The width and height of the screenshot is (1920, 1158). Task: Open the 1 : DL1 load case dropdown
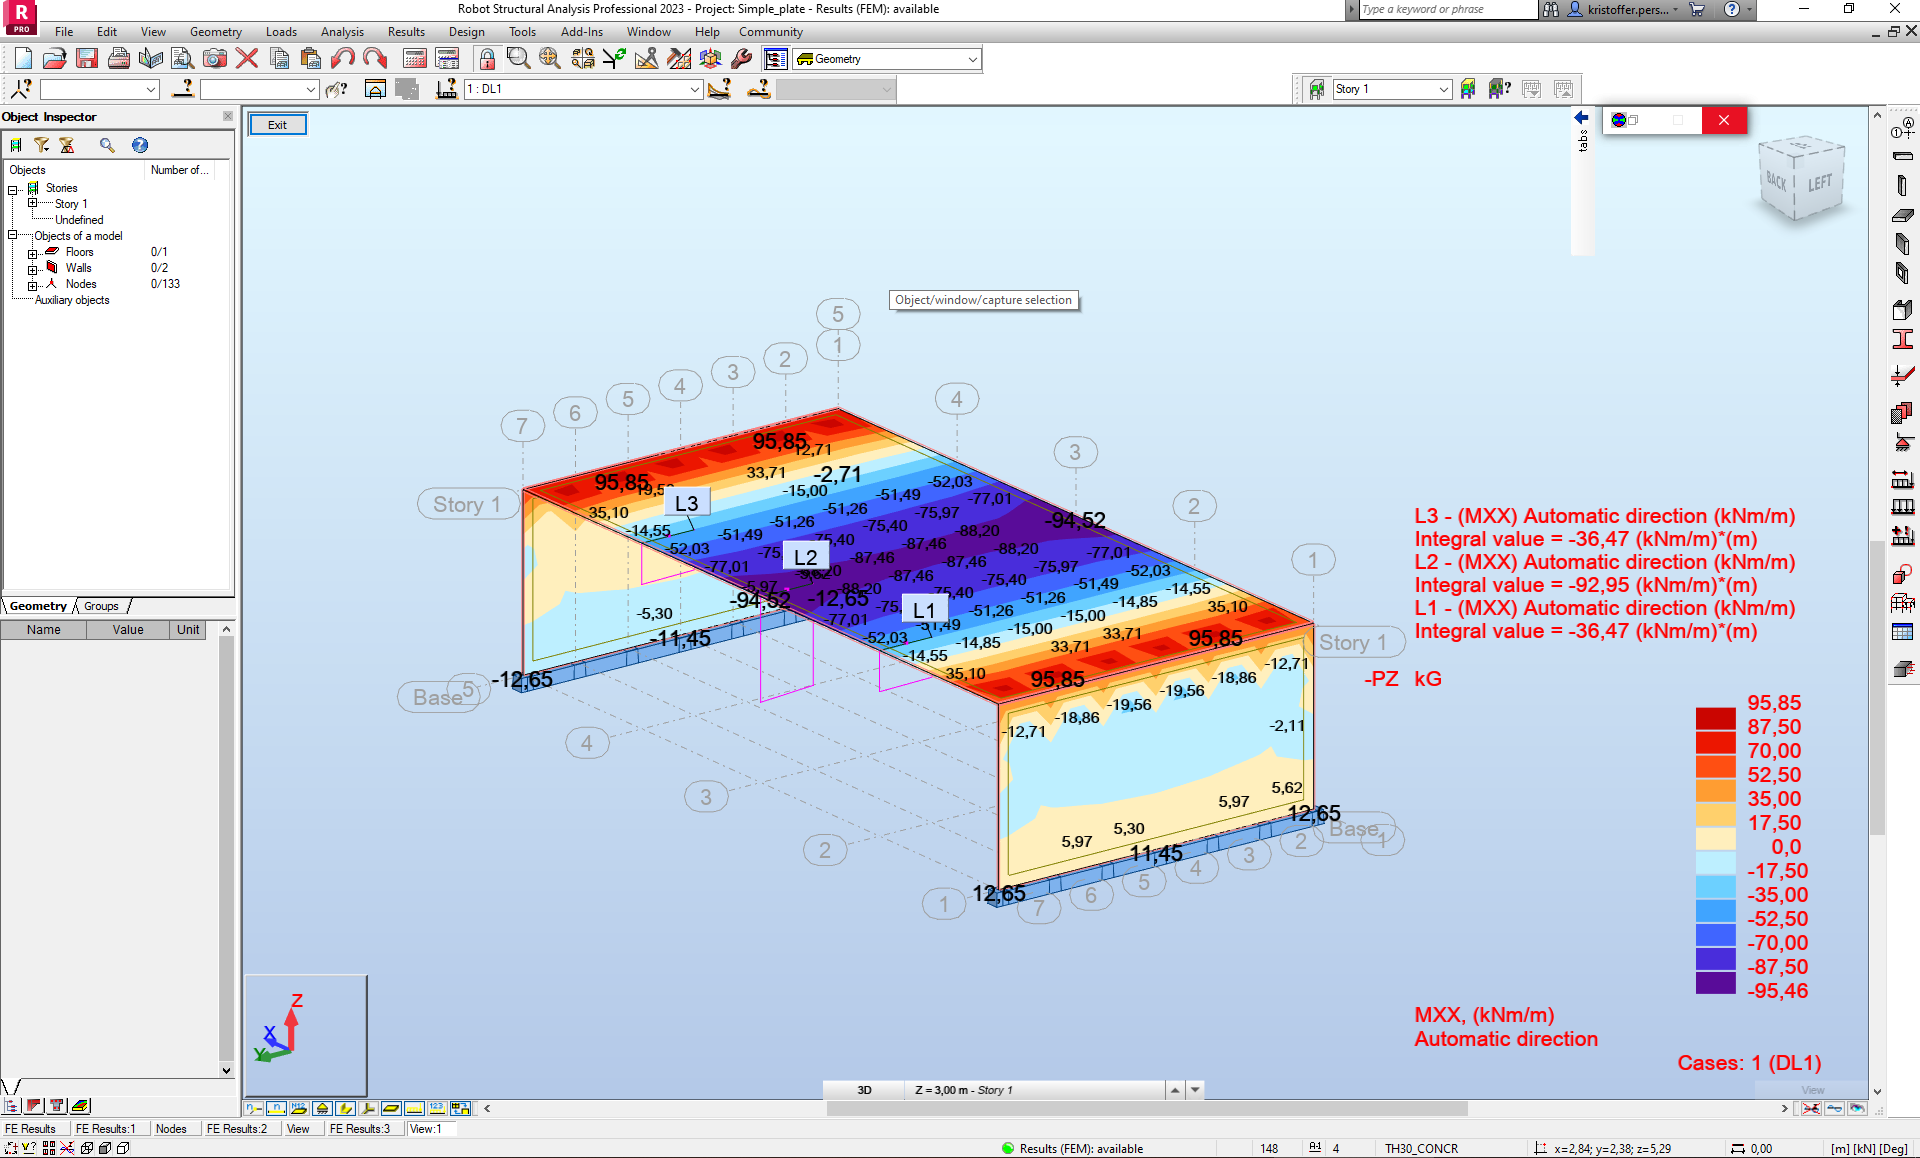pos(694,89)
